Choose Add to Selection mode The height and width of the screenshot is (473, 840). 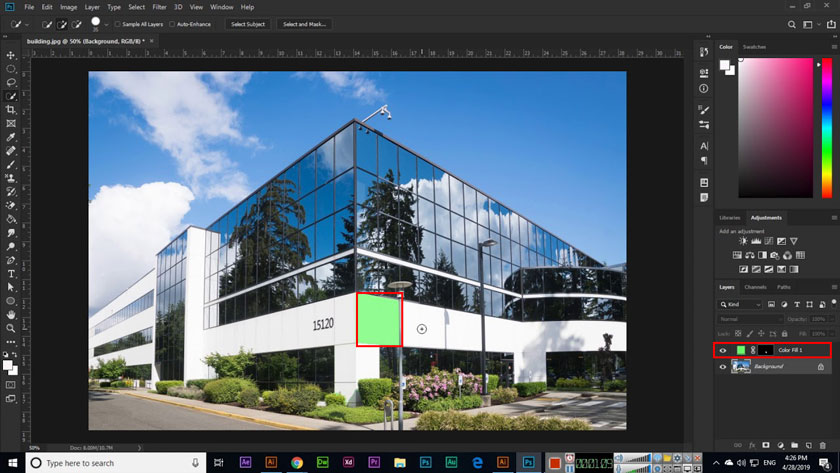[62, 24]
